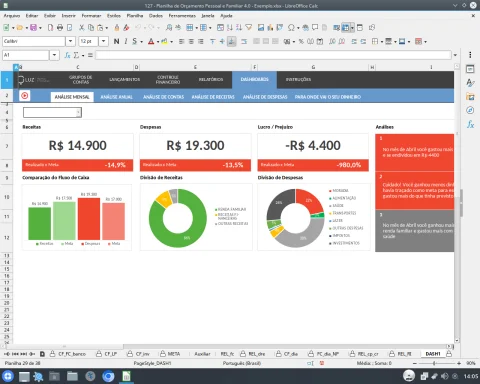
Task: Click the AutoFilter funnel icon
Action: point(249,28)
